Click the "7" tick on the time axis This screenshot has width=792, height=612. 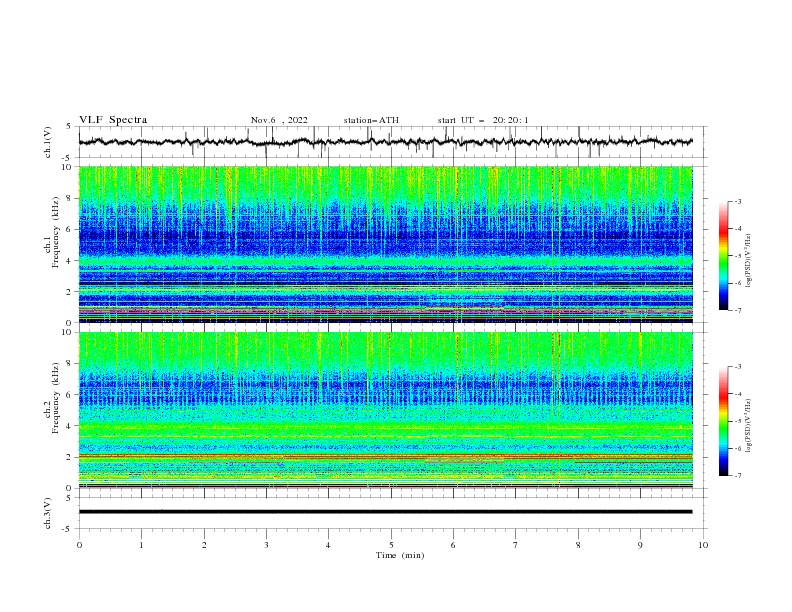(x=516, y=545)
